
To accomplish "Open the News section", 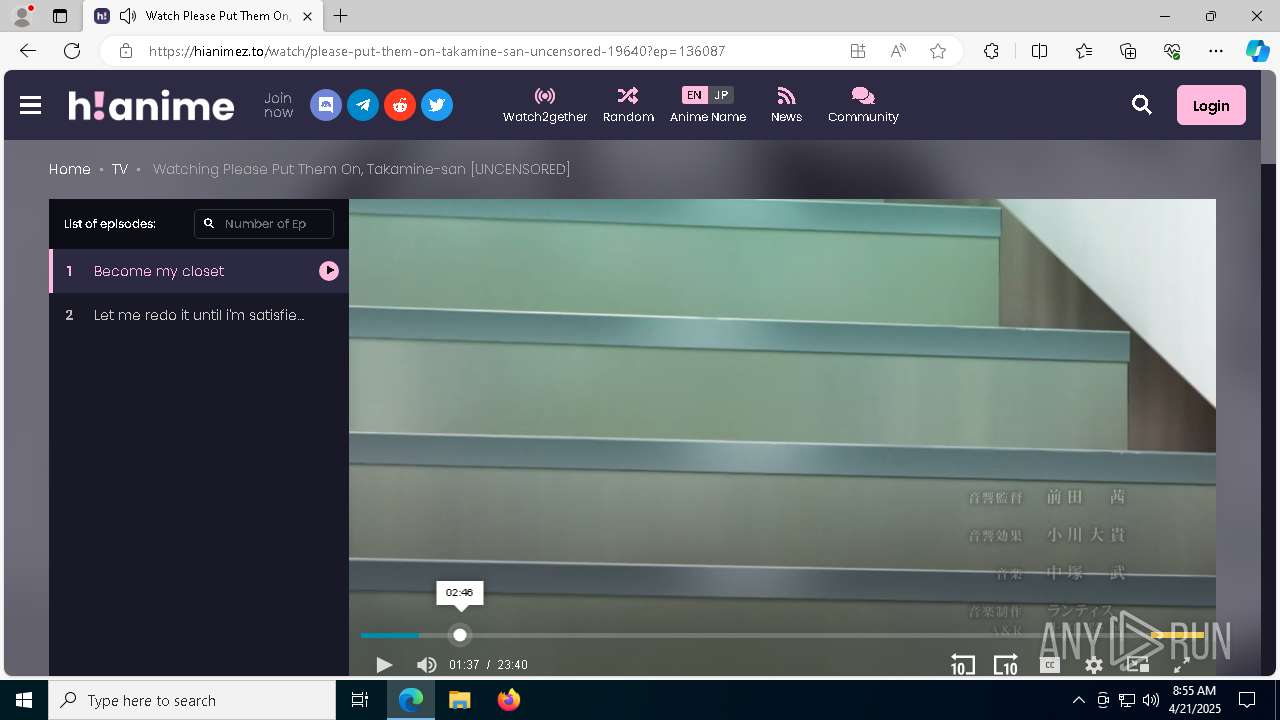I will [x=786, y=105].
